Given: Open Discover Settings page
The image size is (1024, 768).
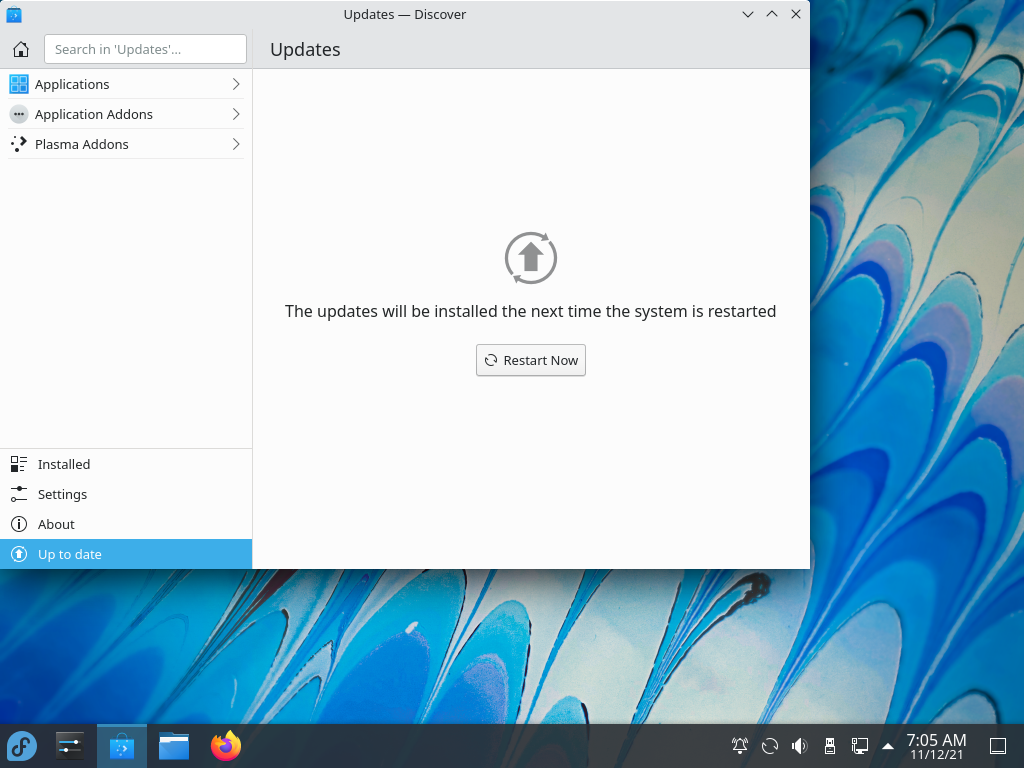Looking at the screenshot, I should pyautogui.click(x=125, y=494).
